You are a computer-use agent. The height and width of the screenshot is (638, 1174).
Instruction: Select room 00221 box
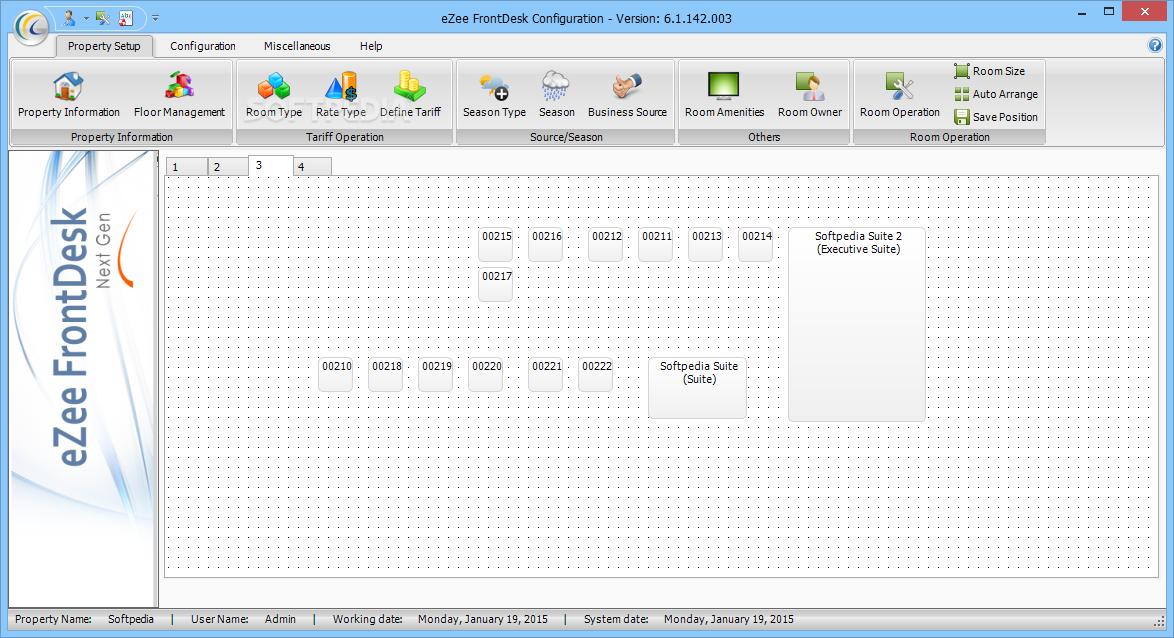coord(546,374)
